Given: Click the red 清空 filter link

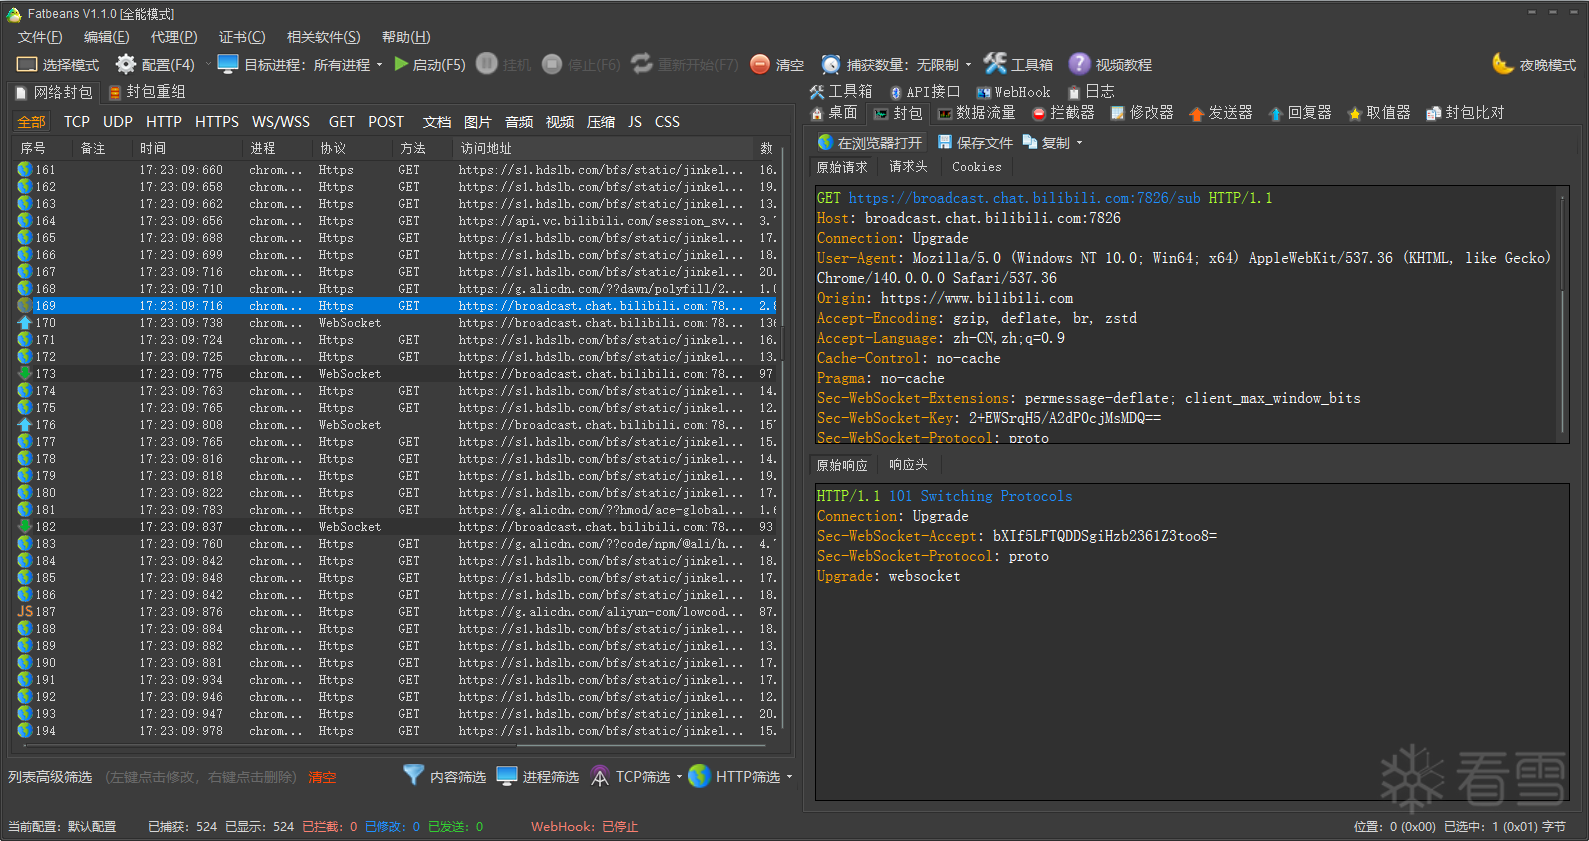Looking at the screenshot, I should pyautogui.click(x=322, y=777).
